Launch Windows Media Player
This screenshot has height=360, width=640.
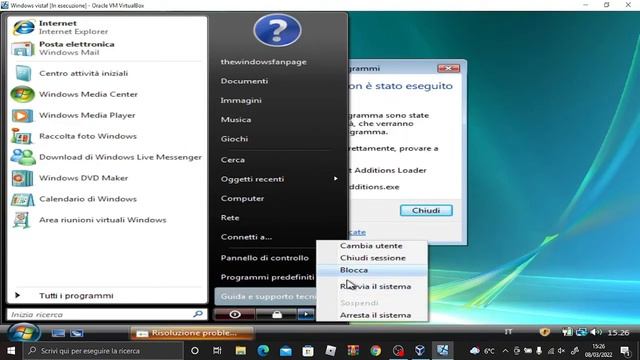(107, 115)
